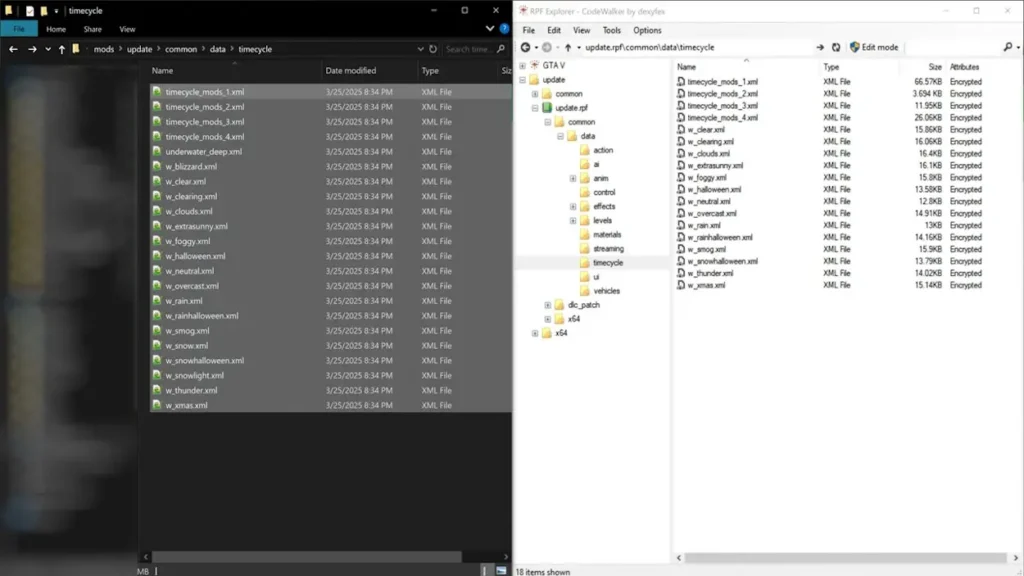
Task: Switch to the View tab in File Explorer
Action: click(127, 29)
